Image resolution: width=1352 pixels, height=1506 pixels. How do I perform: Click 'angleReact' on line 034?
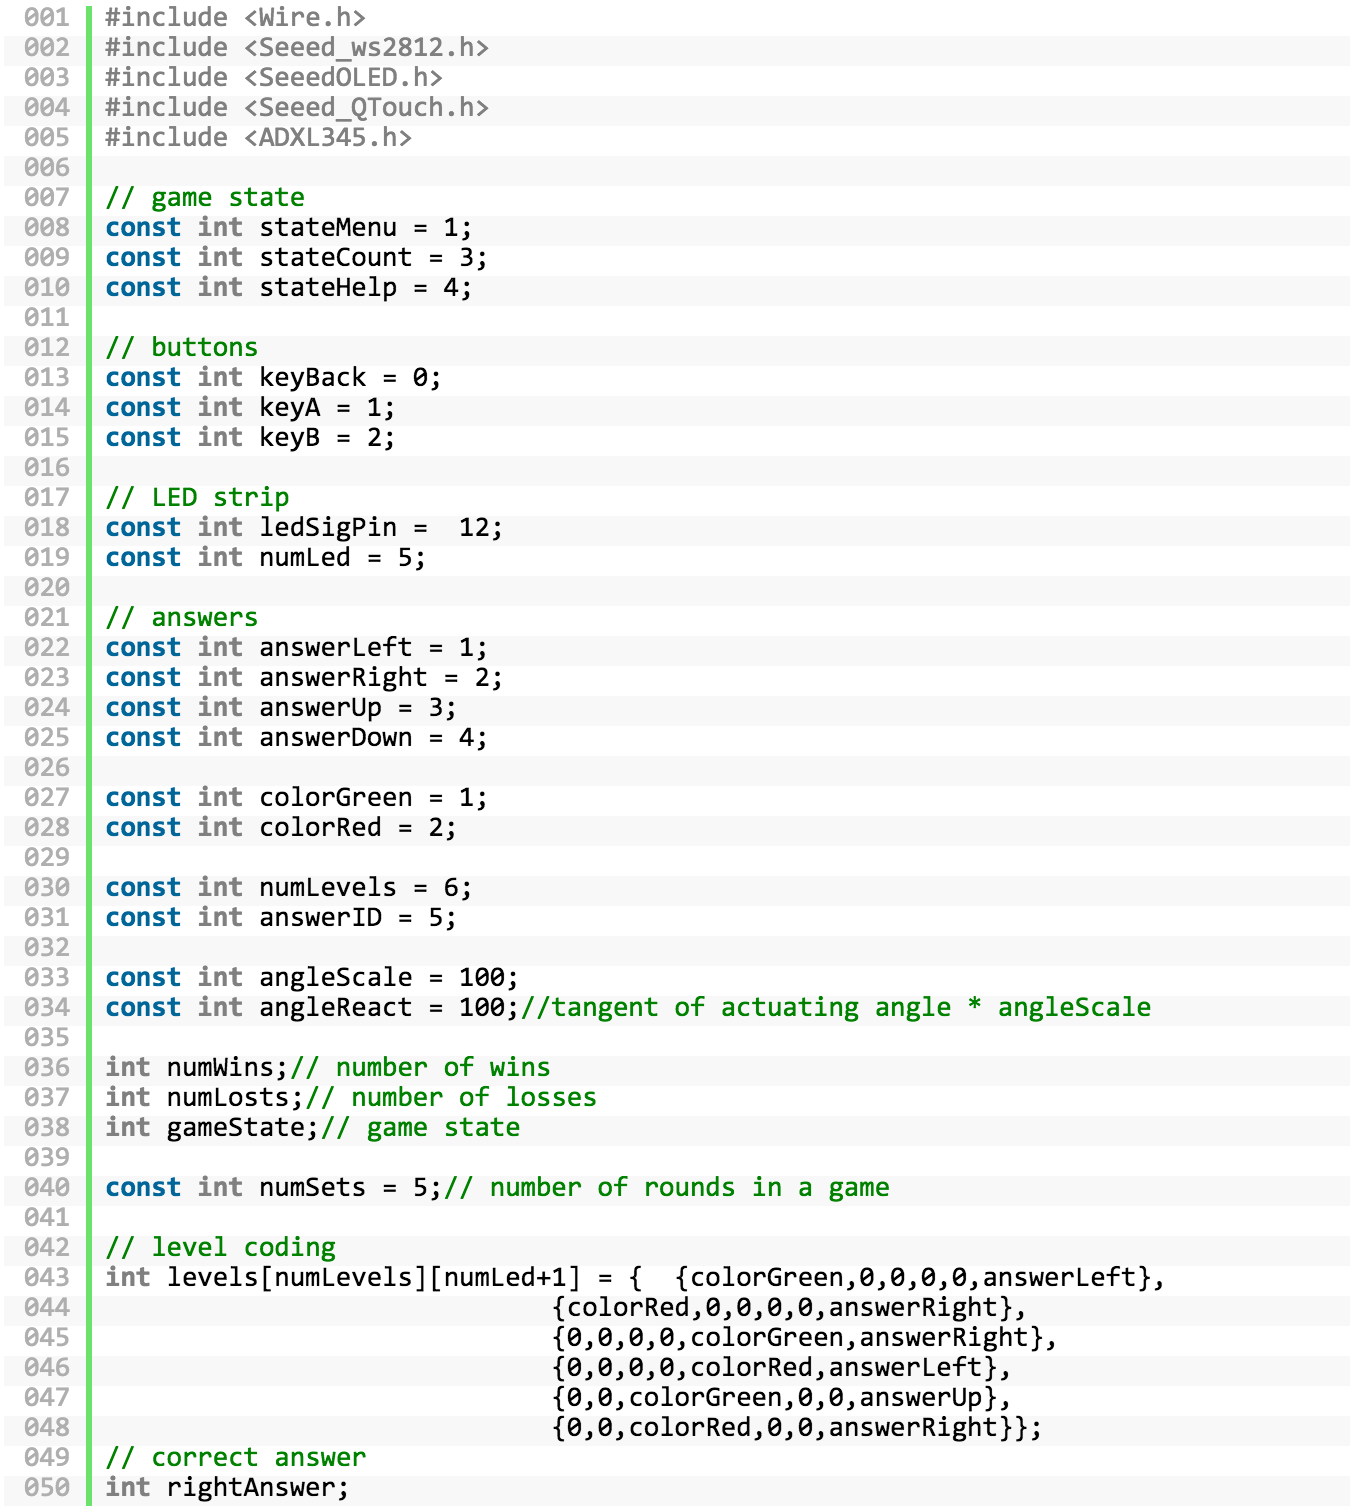coord(336,1007)
